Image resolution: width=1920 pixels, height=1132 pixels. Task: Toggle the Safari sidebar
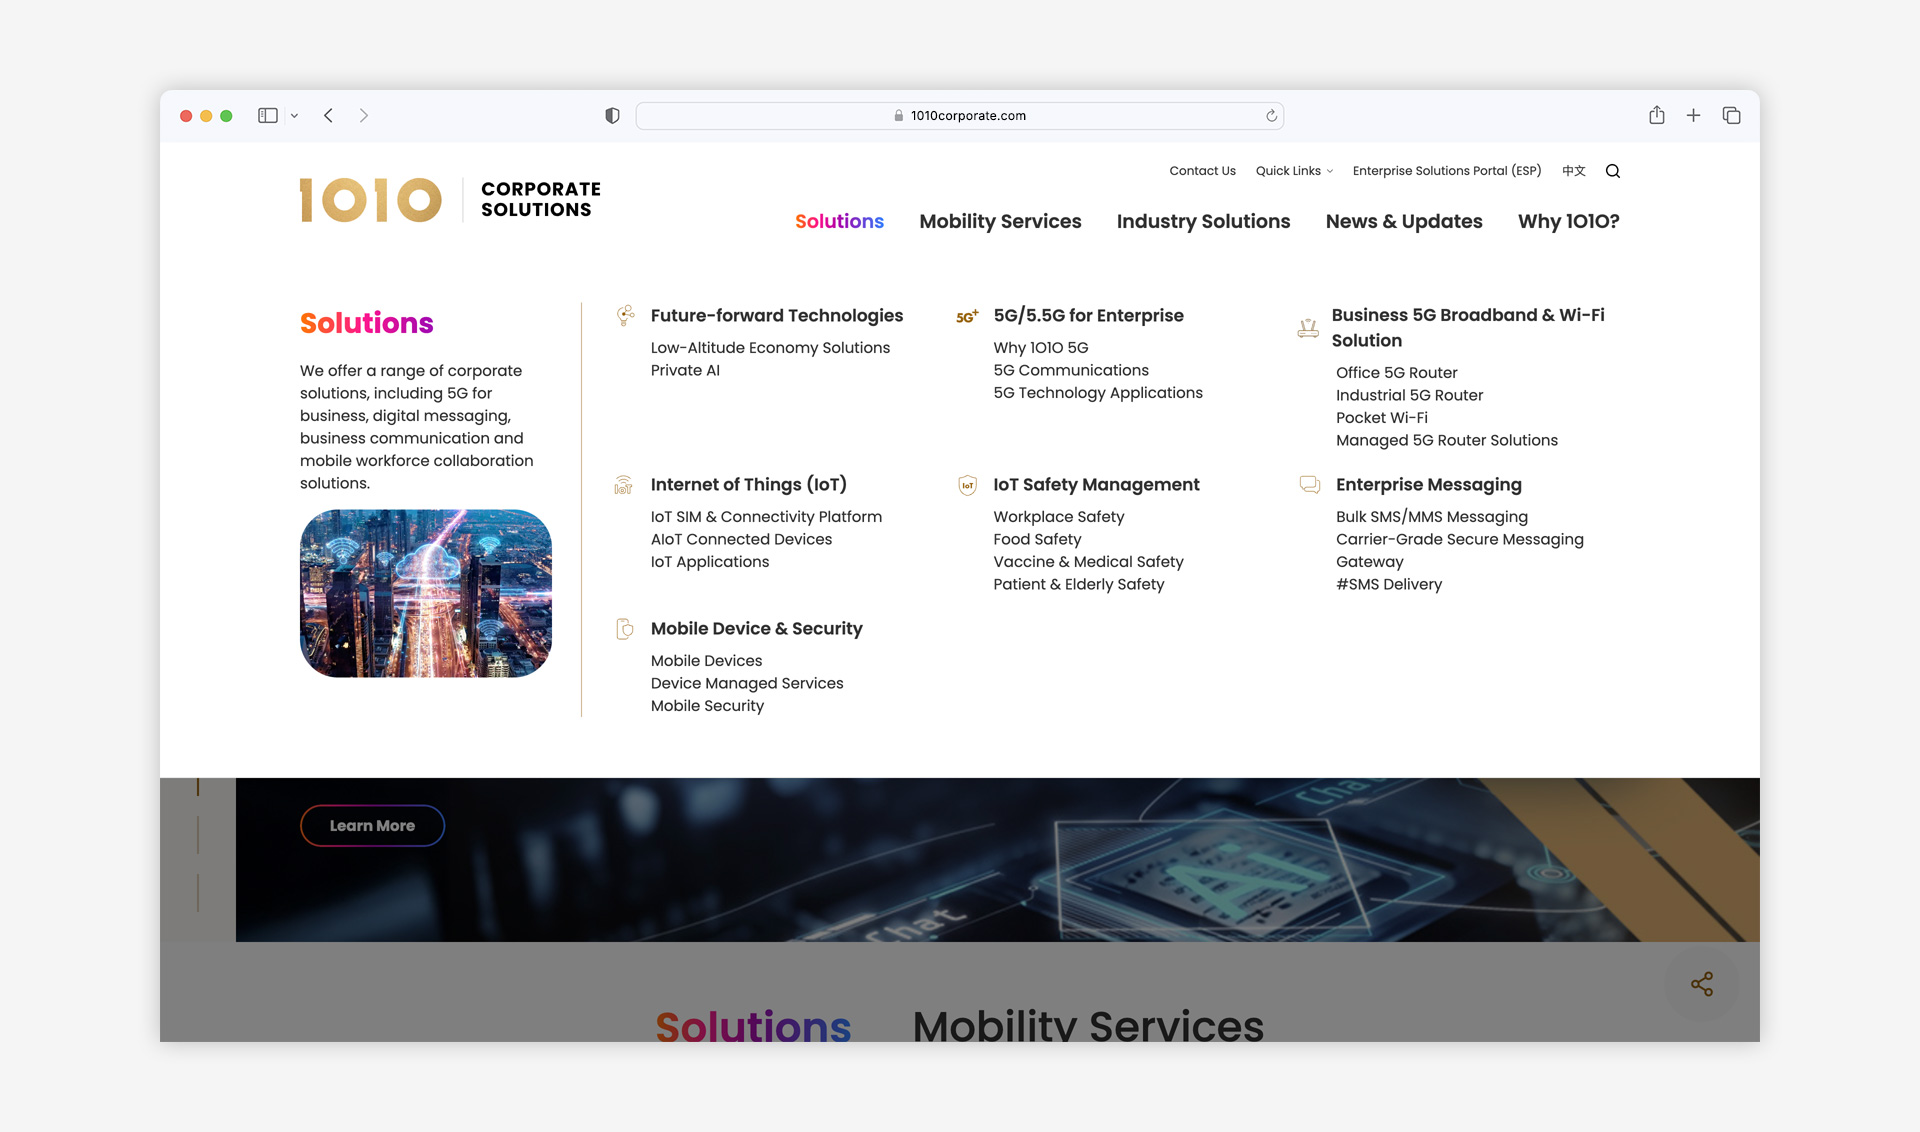click(267, 116)
